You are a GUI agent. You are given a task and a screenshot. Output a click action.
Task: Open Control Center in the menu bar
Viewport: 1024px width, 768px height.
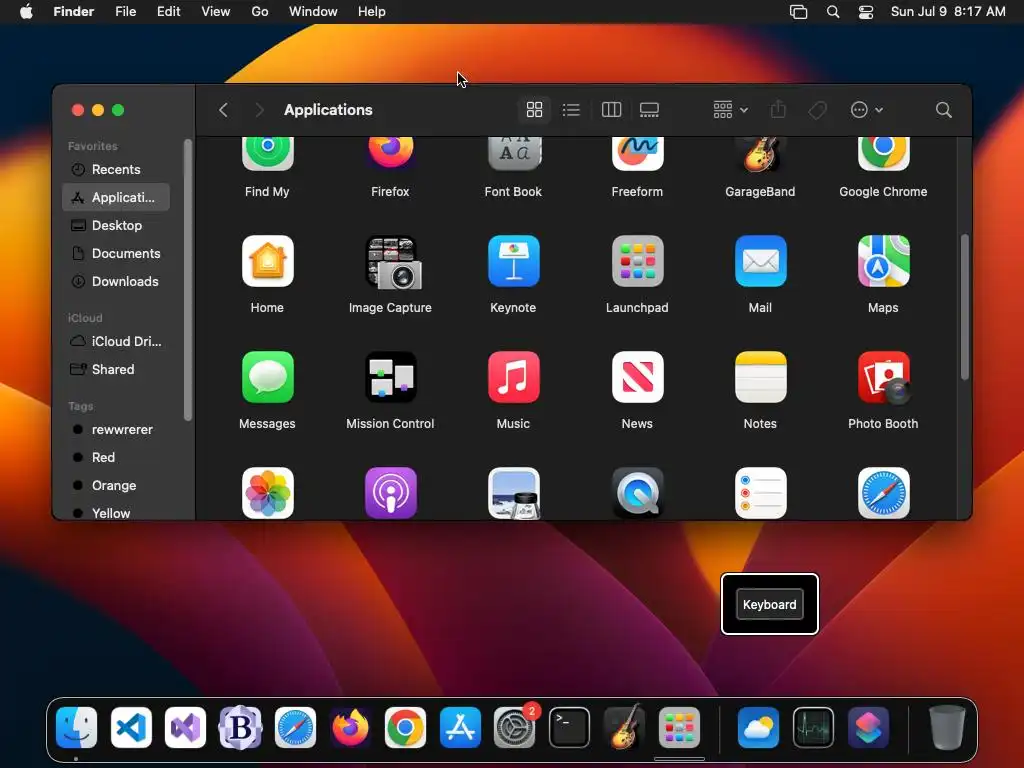tap(866, 12)
